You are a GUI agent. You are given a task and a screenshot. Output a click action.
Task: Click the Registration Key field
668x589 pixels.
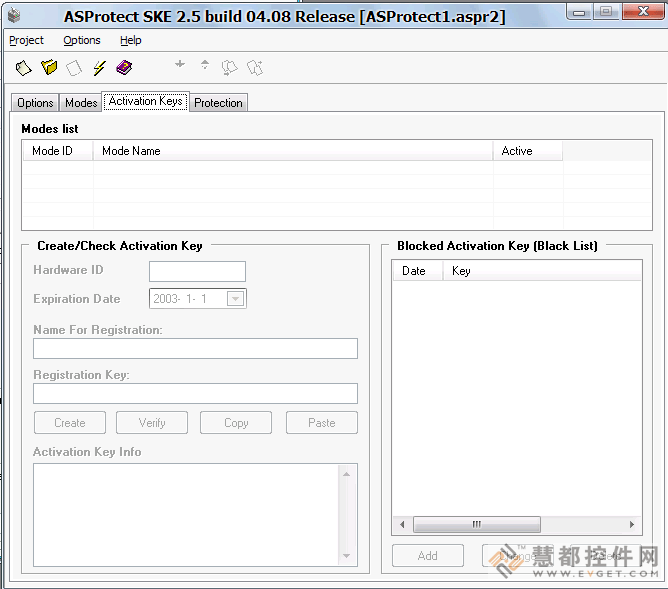point(195,394)
